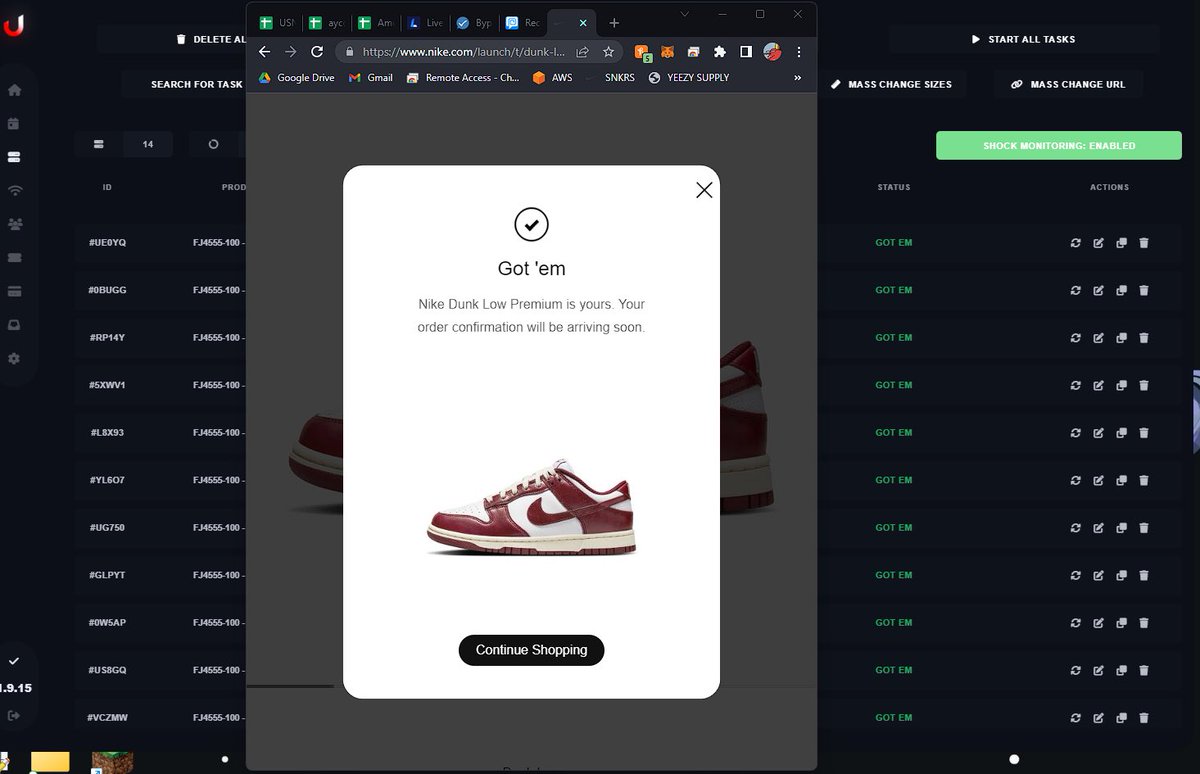Open the accounts group icon in sidebar
Image resolution: width=1200 pixels, height=774 pixels.
coord(14,224)
